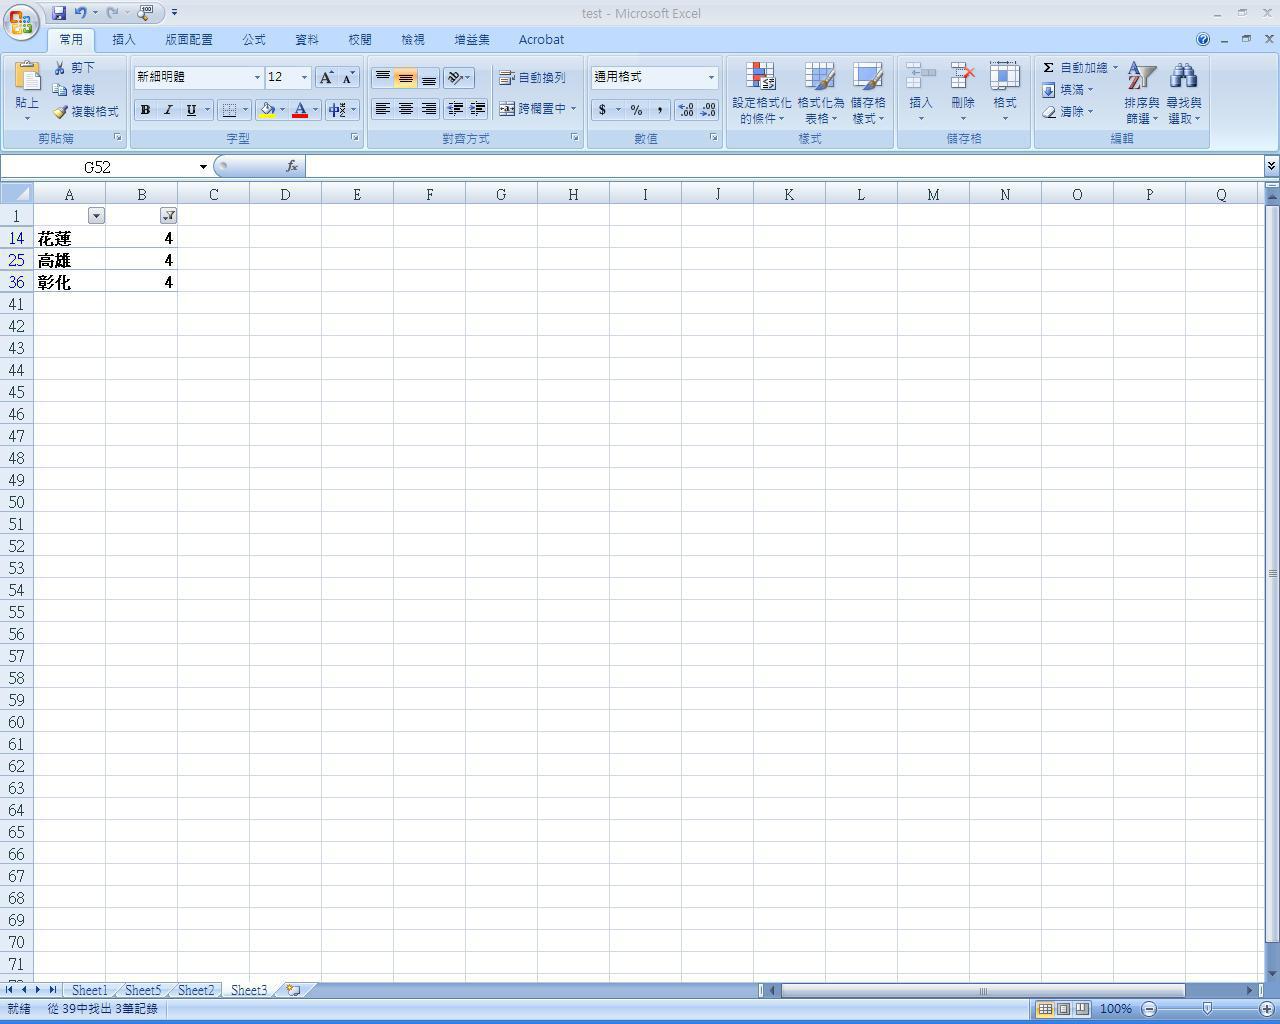Click the formula bar input
The image size is (1280, 1024).
[x=784, y=167]
